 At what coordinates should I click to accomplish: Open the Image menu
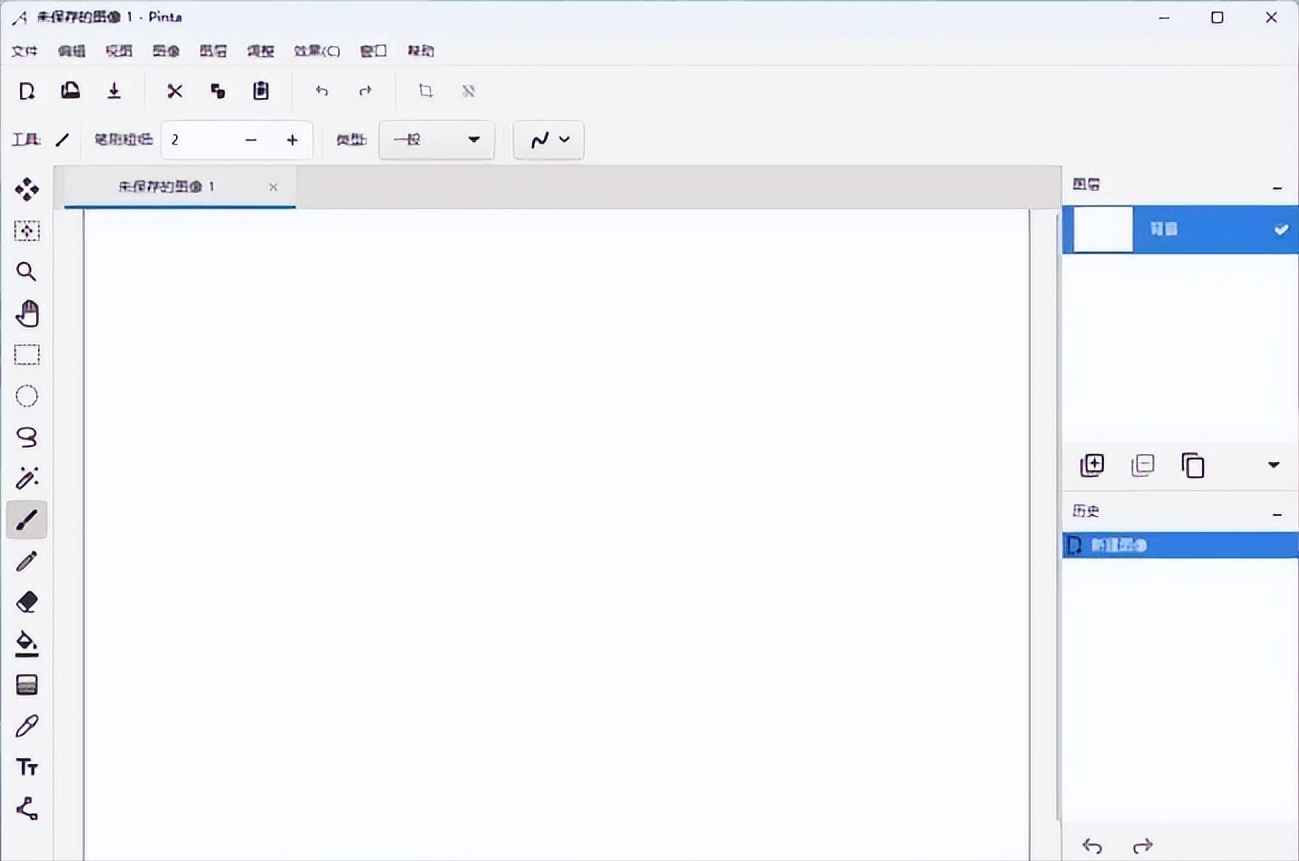coord(166,51)
